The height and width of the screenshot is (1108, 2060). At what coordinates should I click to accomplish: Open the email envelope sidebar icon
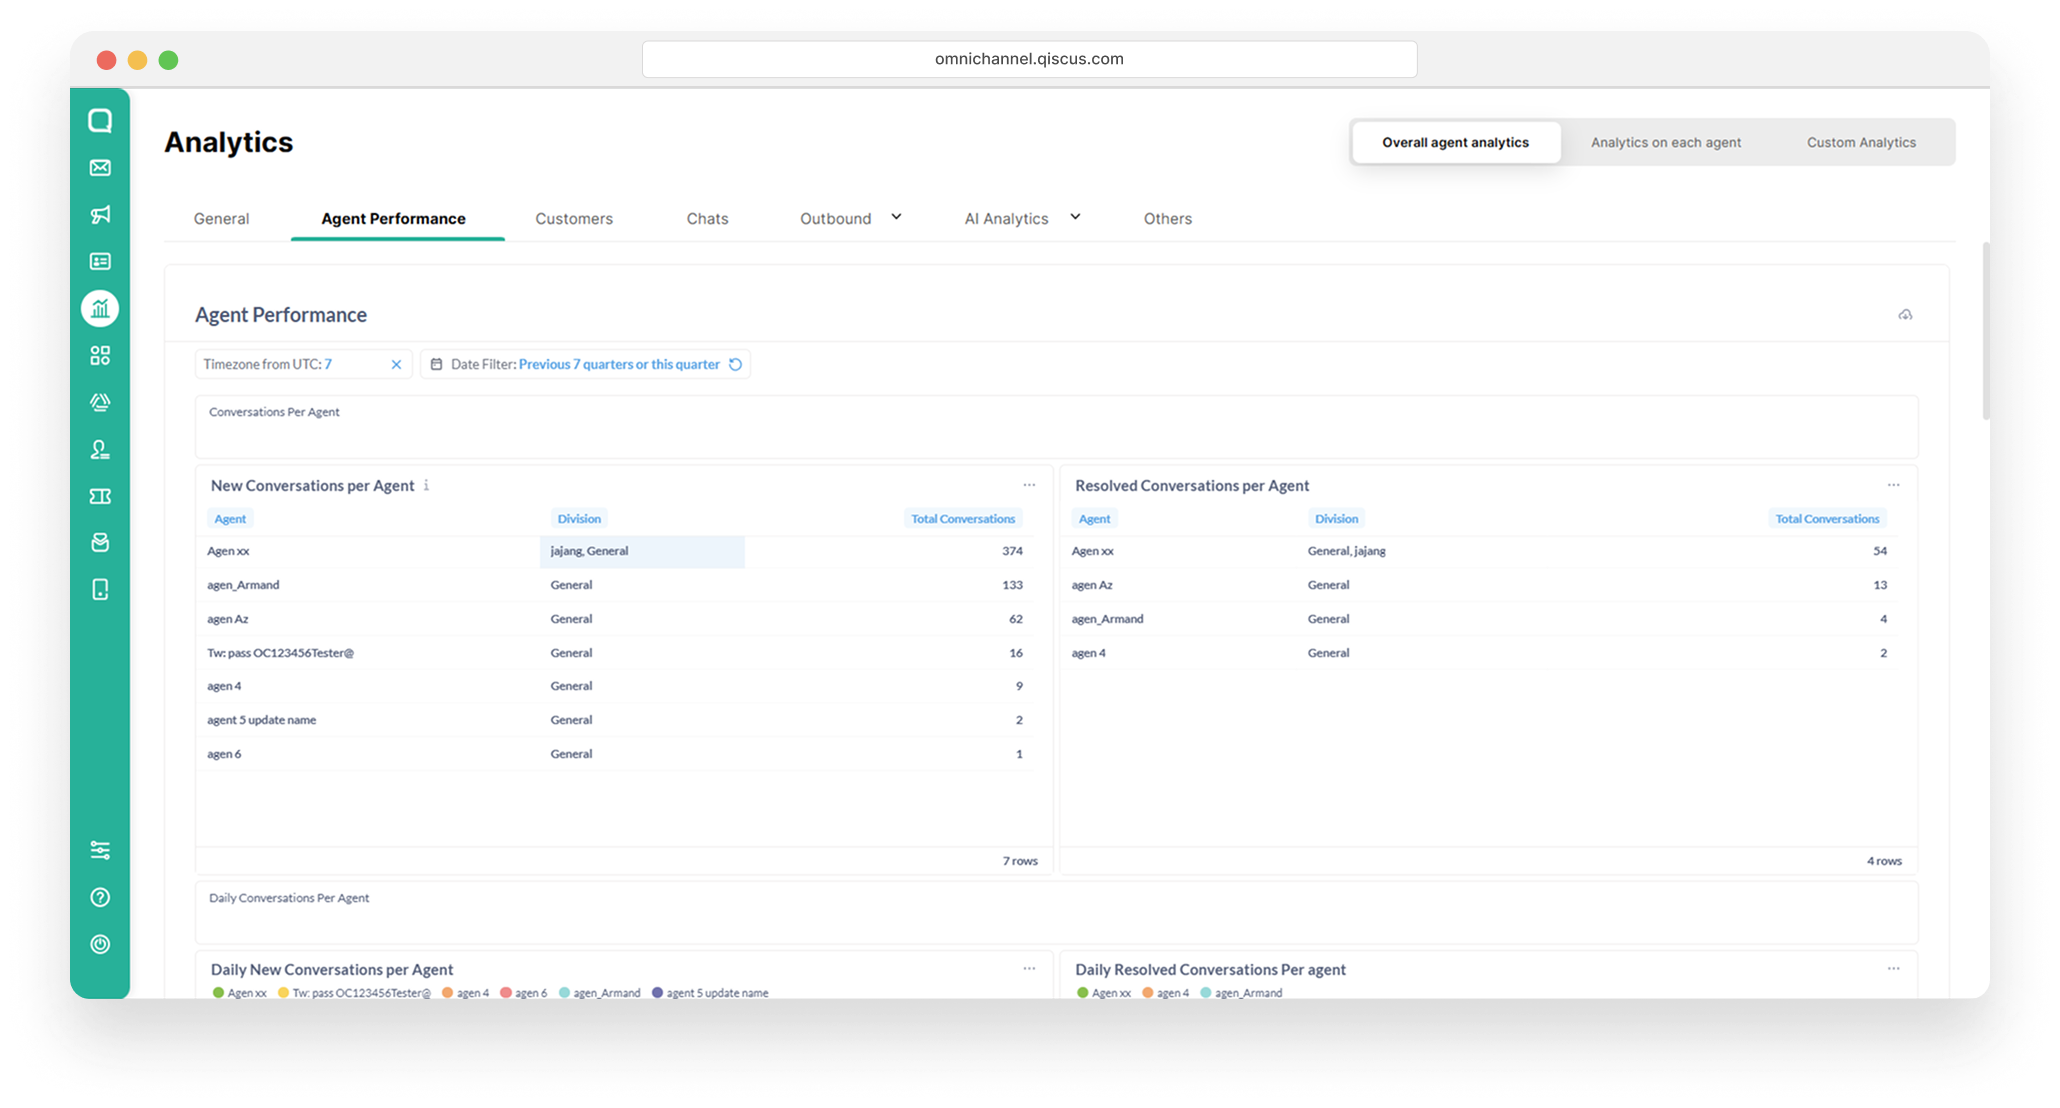point(100,168)
